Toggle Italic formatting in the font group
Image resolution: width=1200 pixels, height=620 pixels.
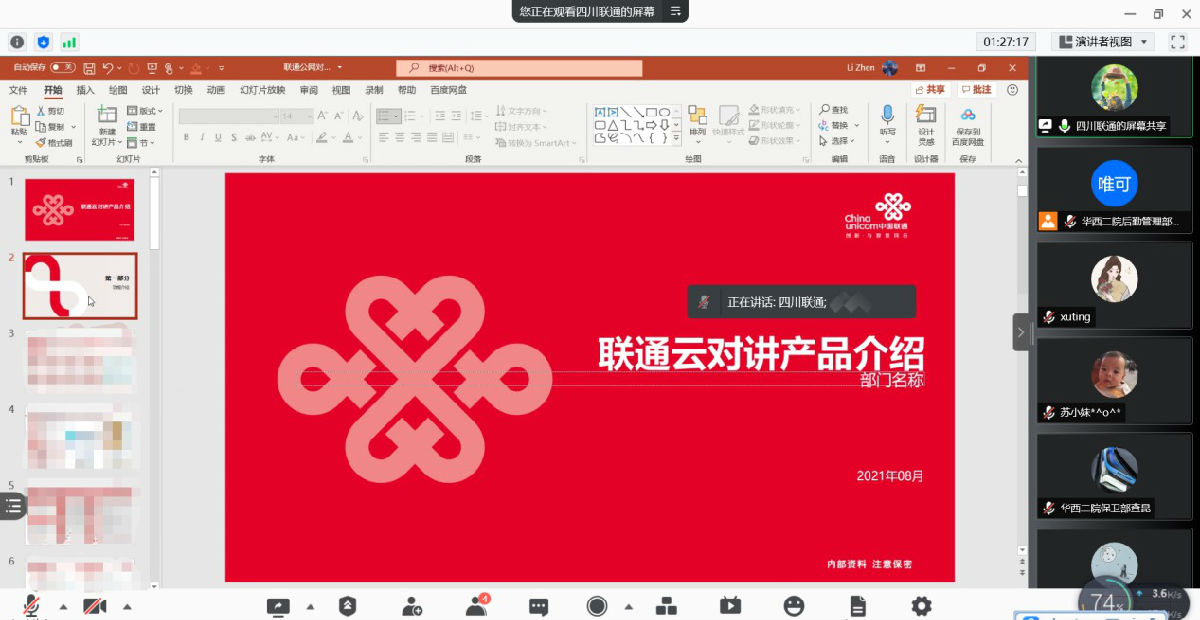(202, 138)
